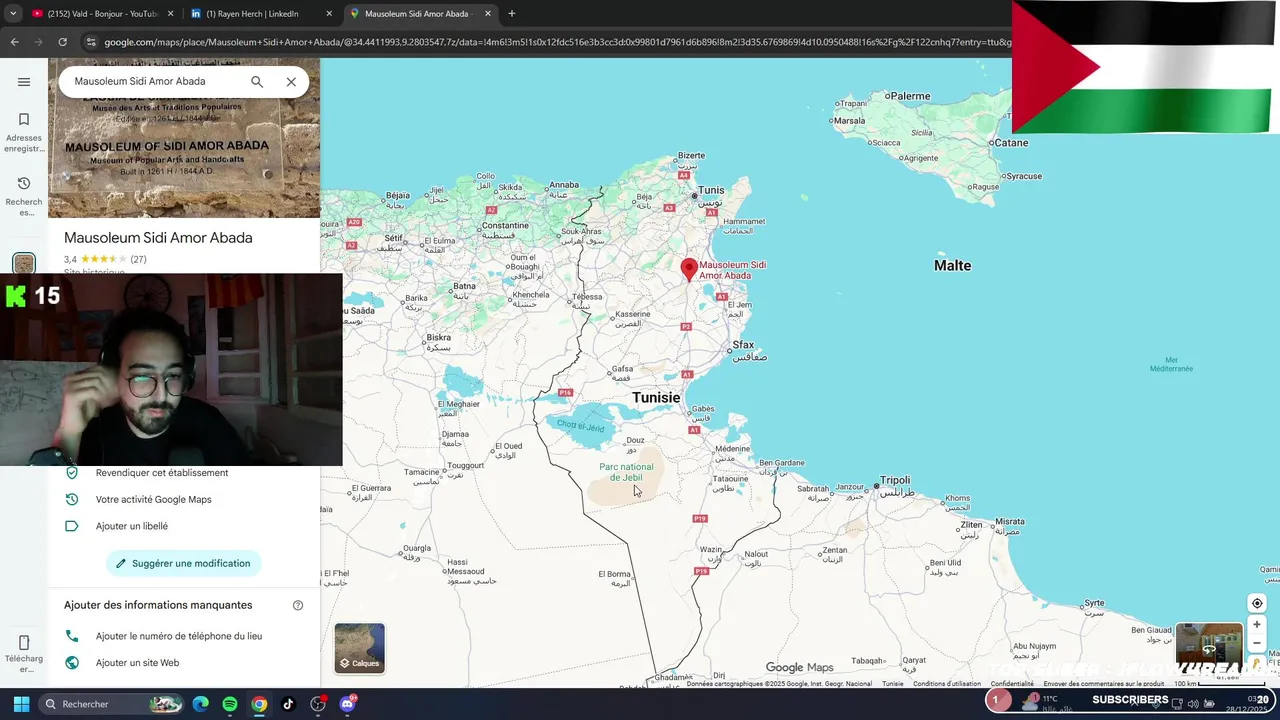
Task: Open OBS Studio from taskbar
Action: (318, 704)
